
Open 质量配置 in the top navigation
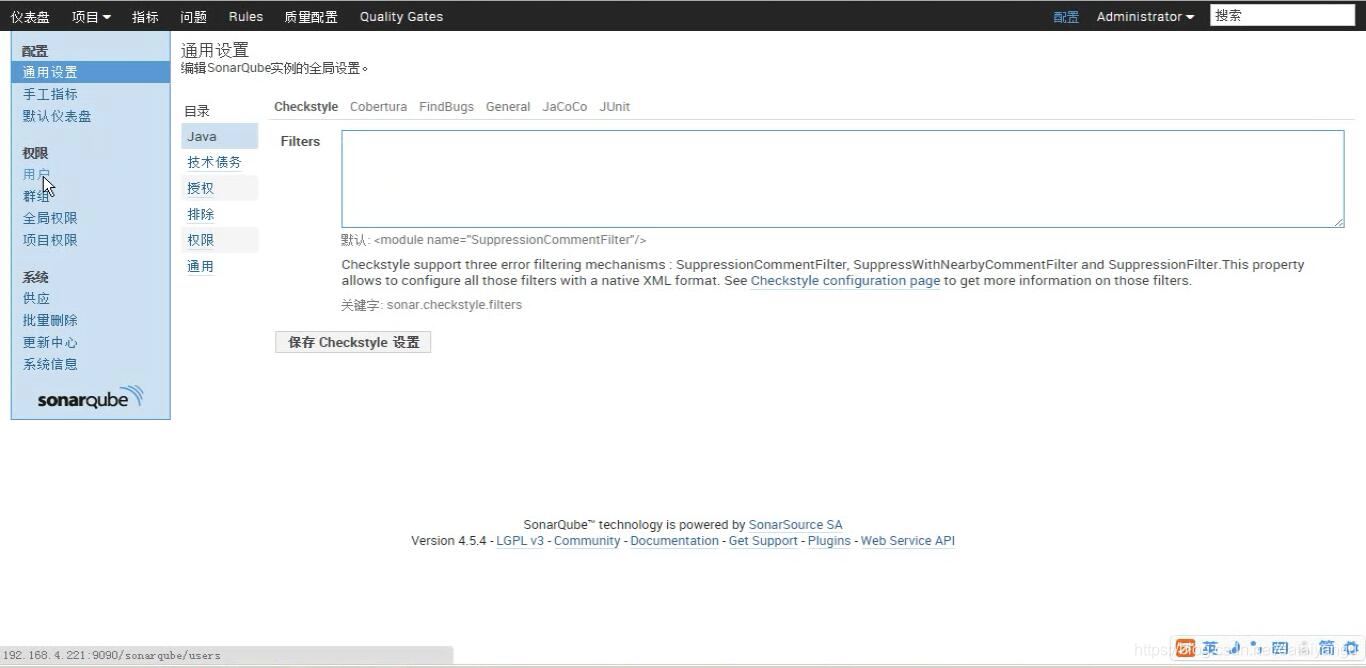pos(311,16)
